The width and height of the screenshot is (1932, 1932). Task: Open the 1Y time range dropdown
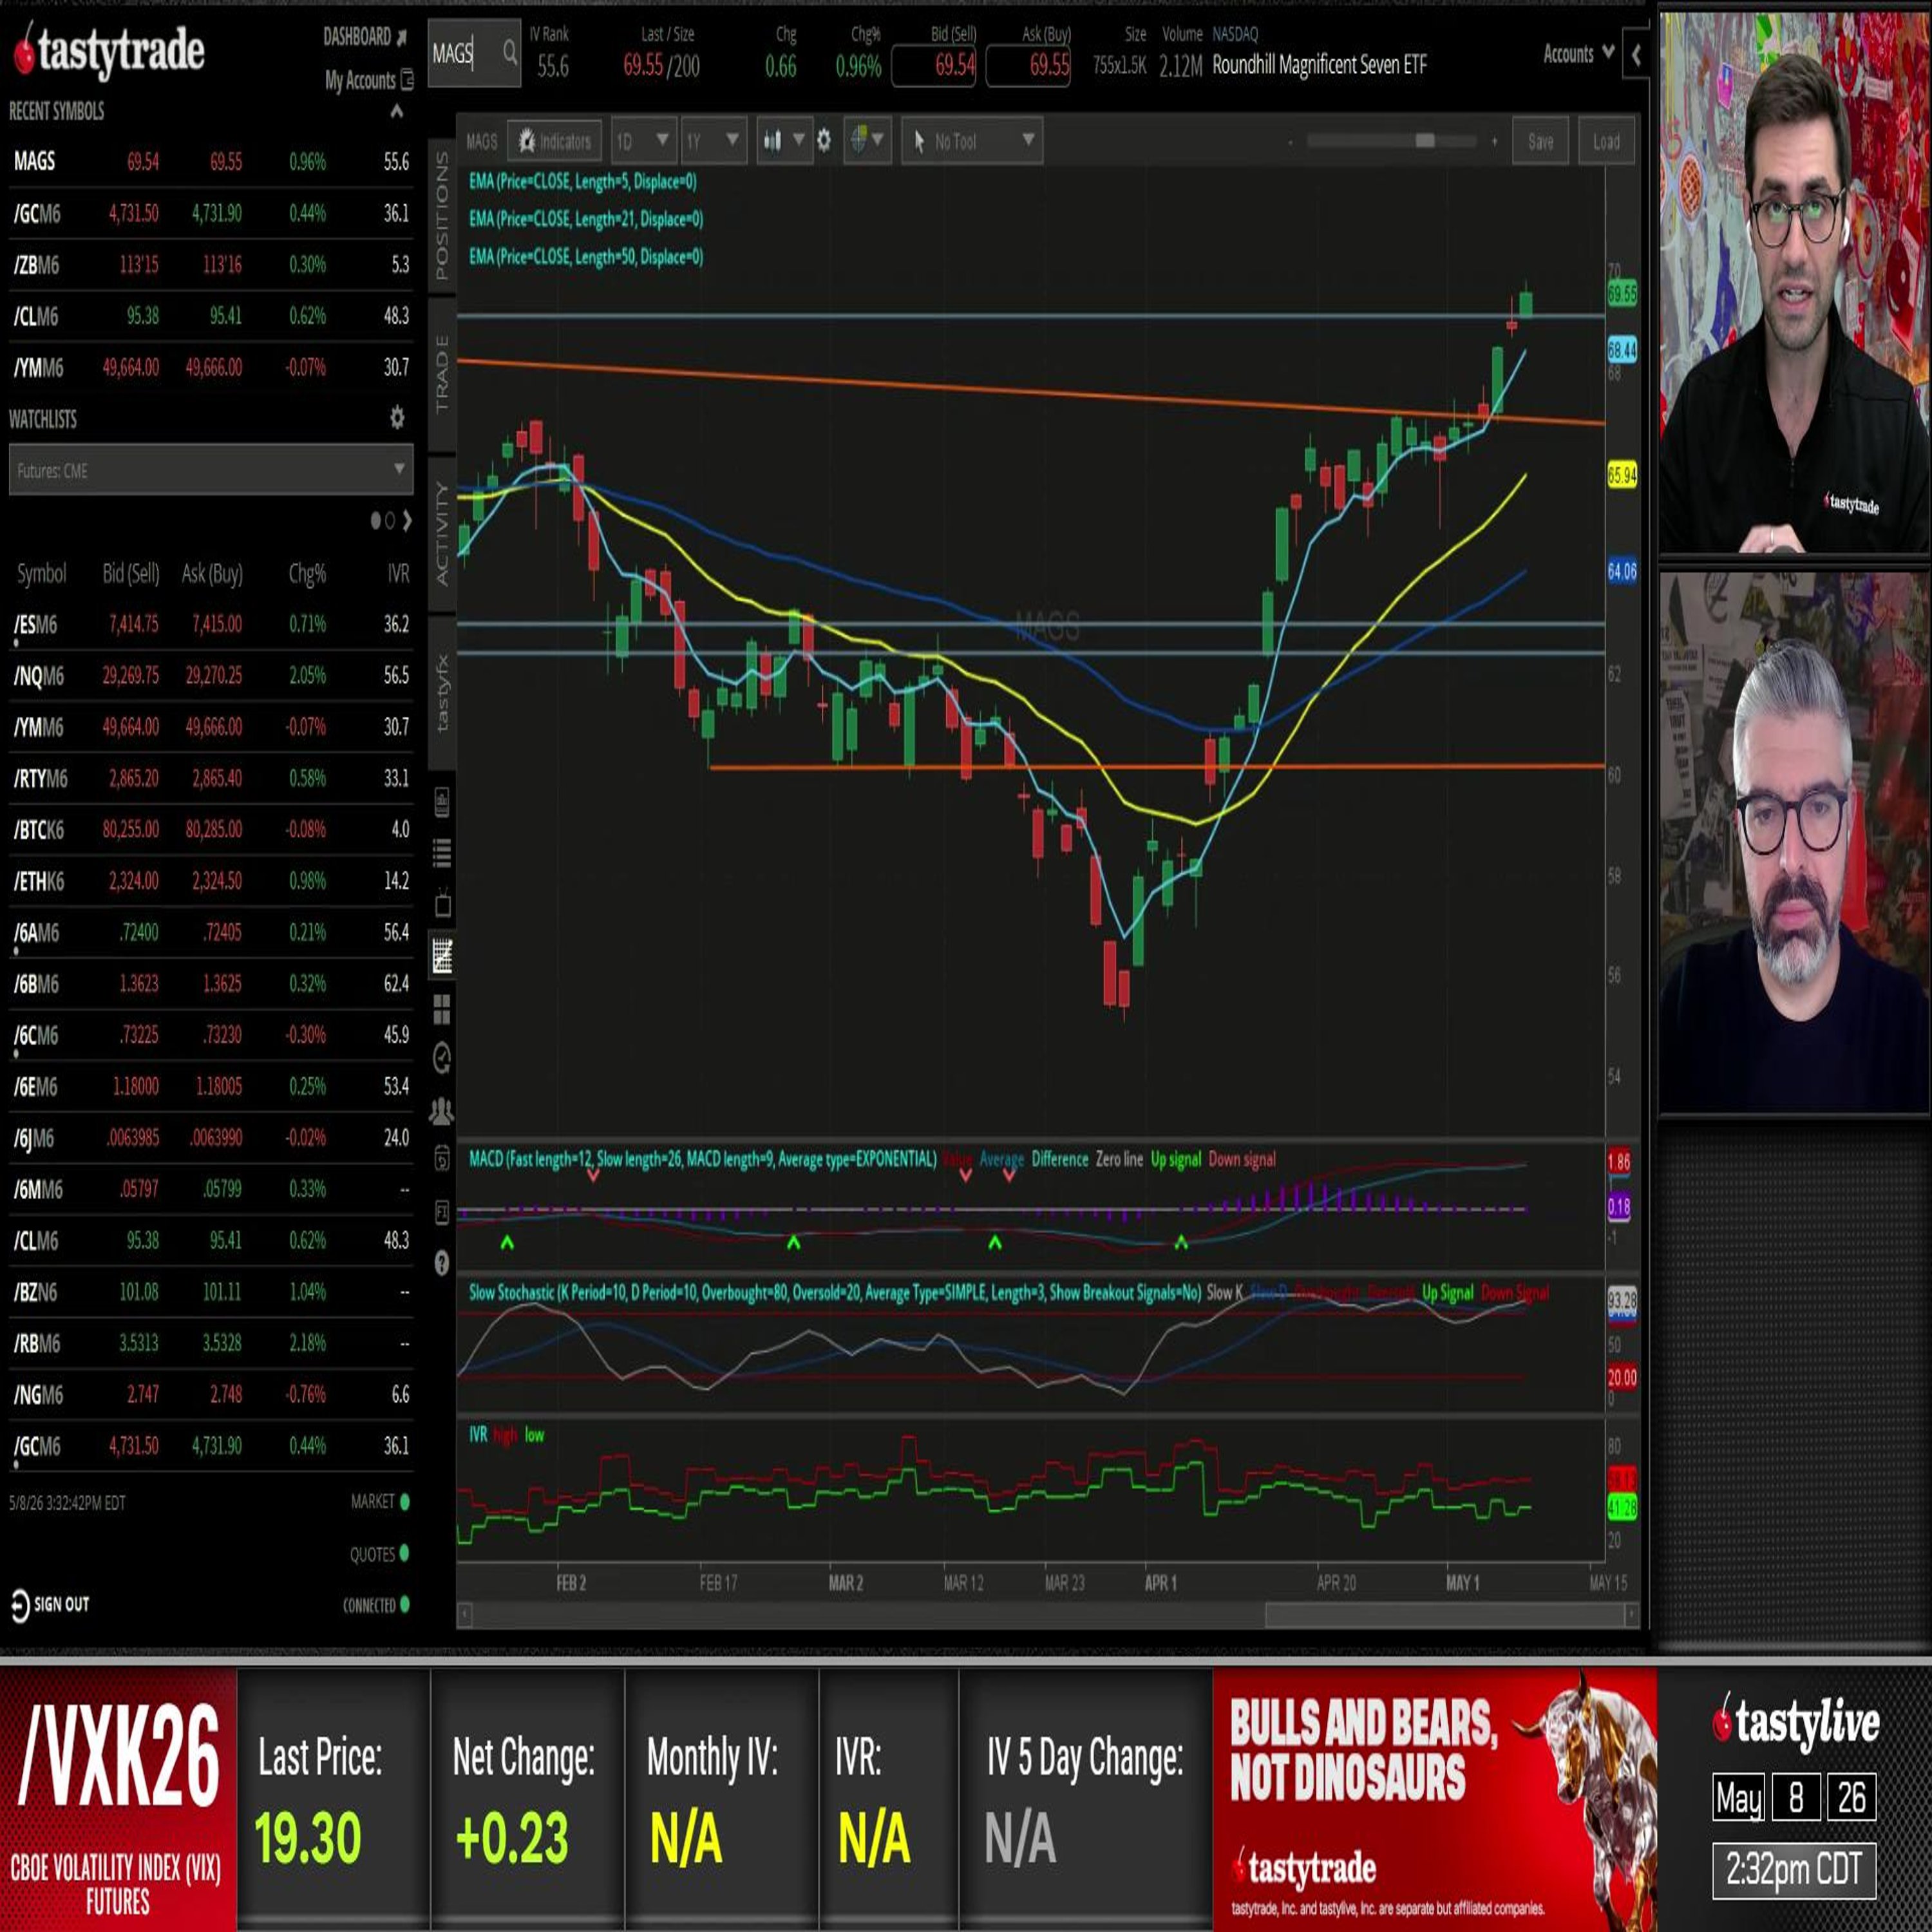[x=713, y=141]
